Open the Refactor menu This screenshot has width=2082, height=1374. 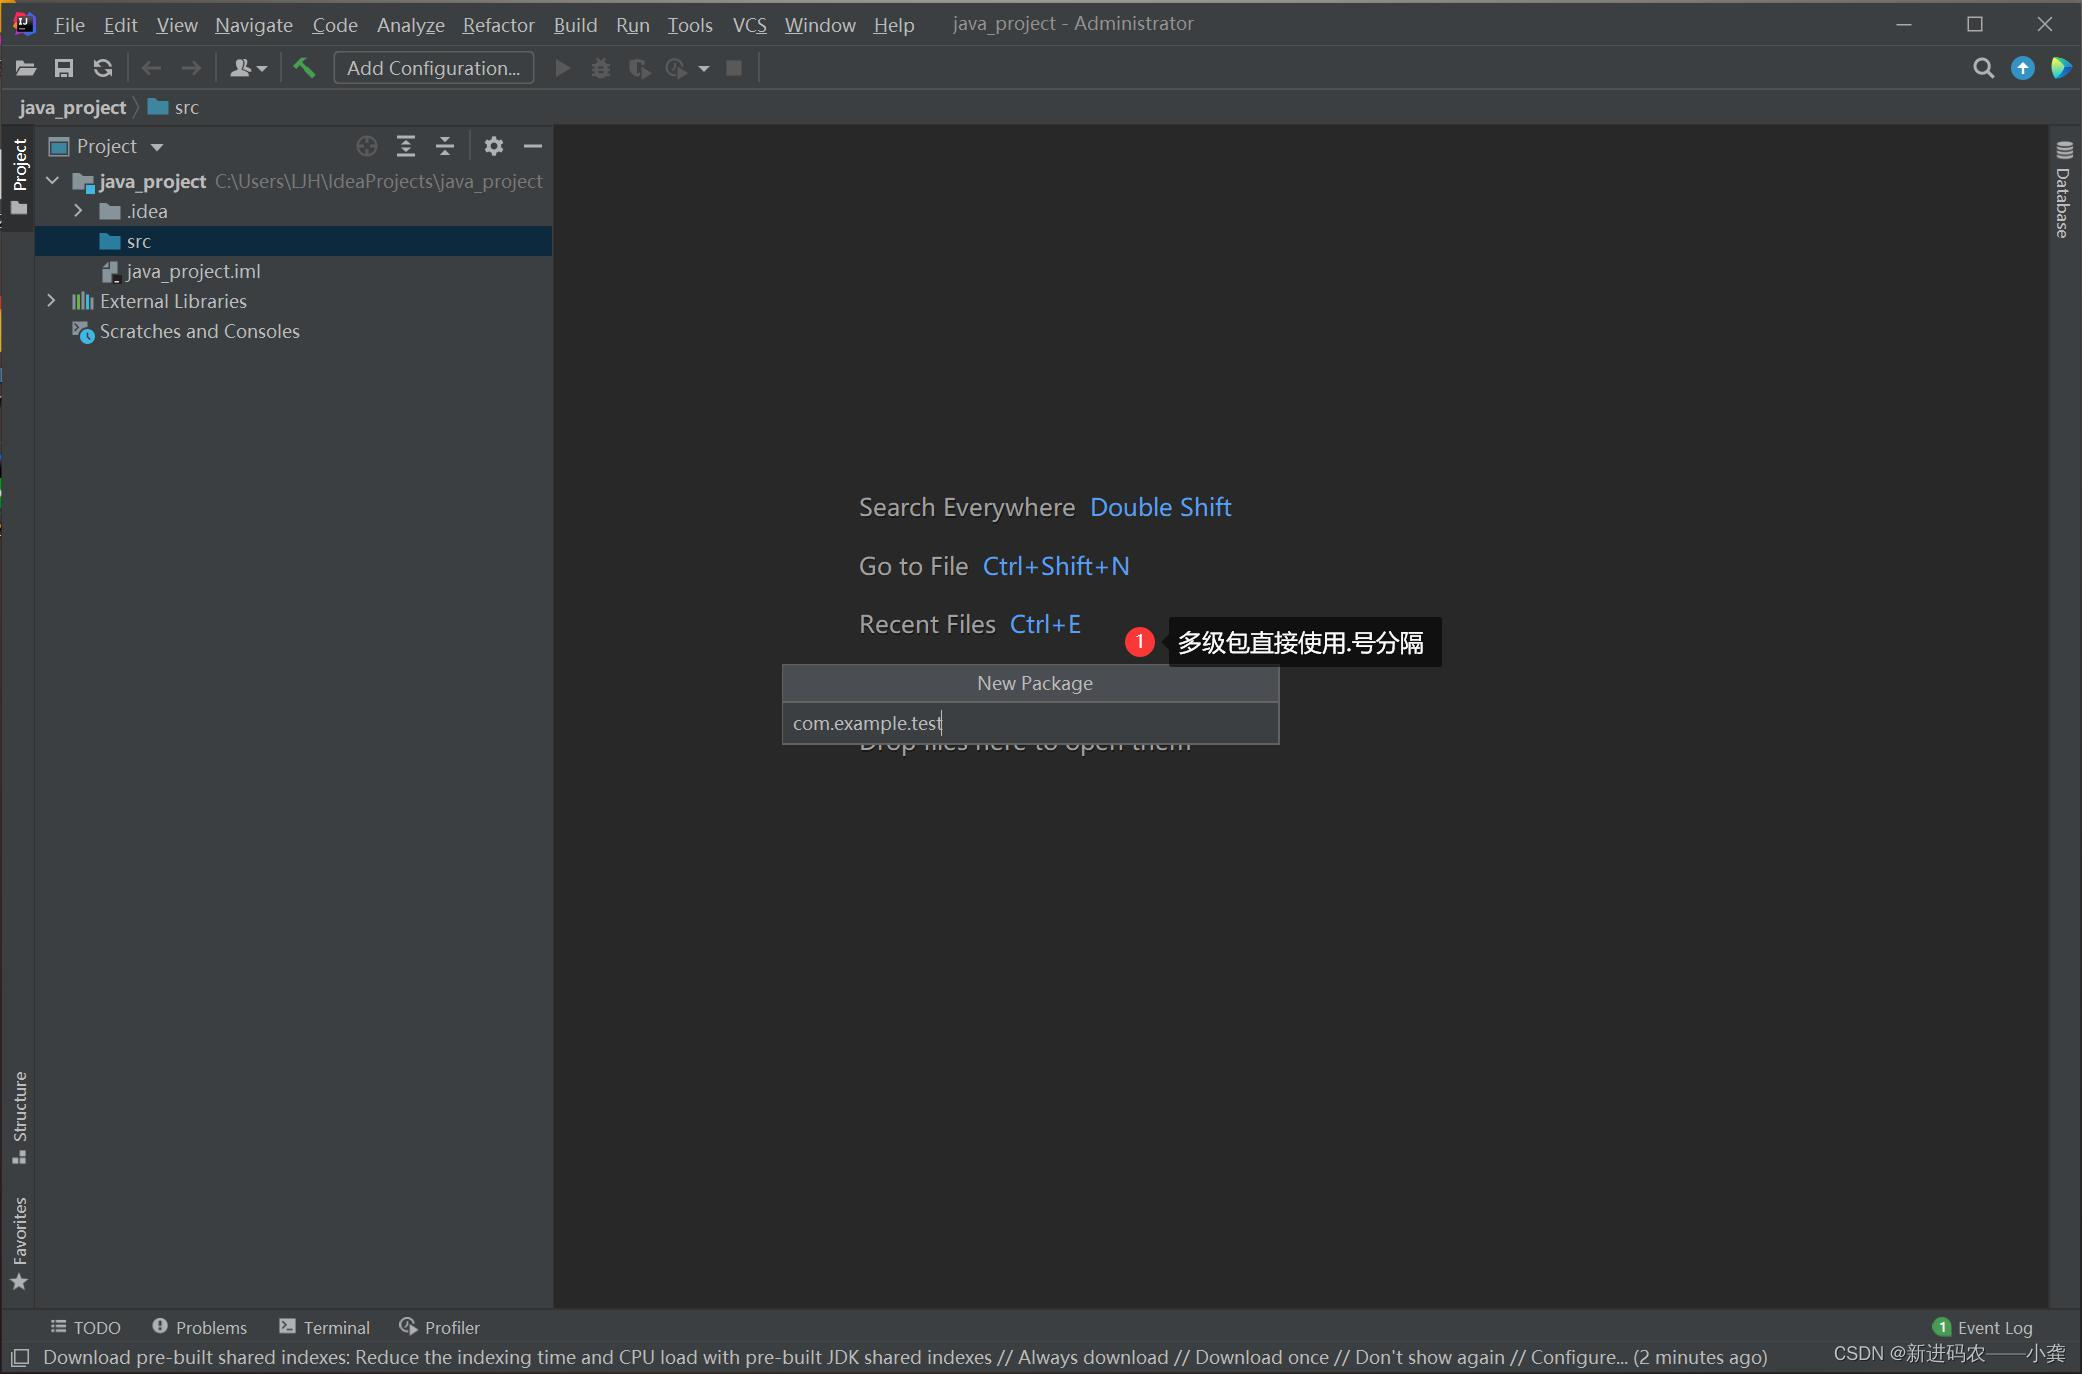(x=498, y=24)
